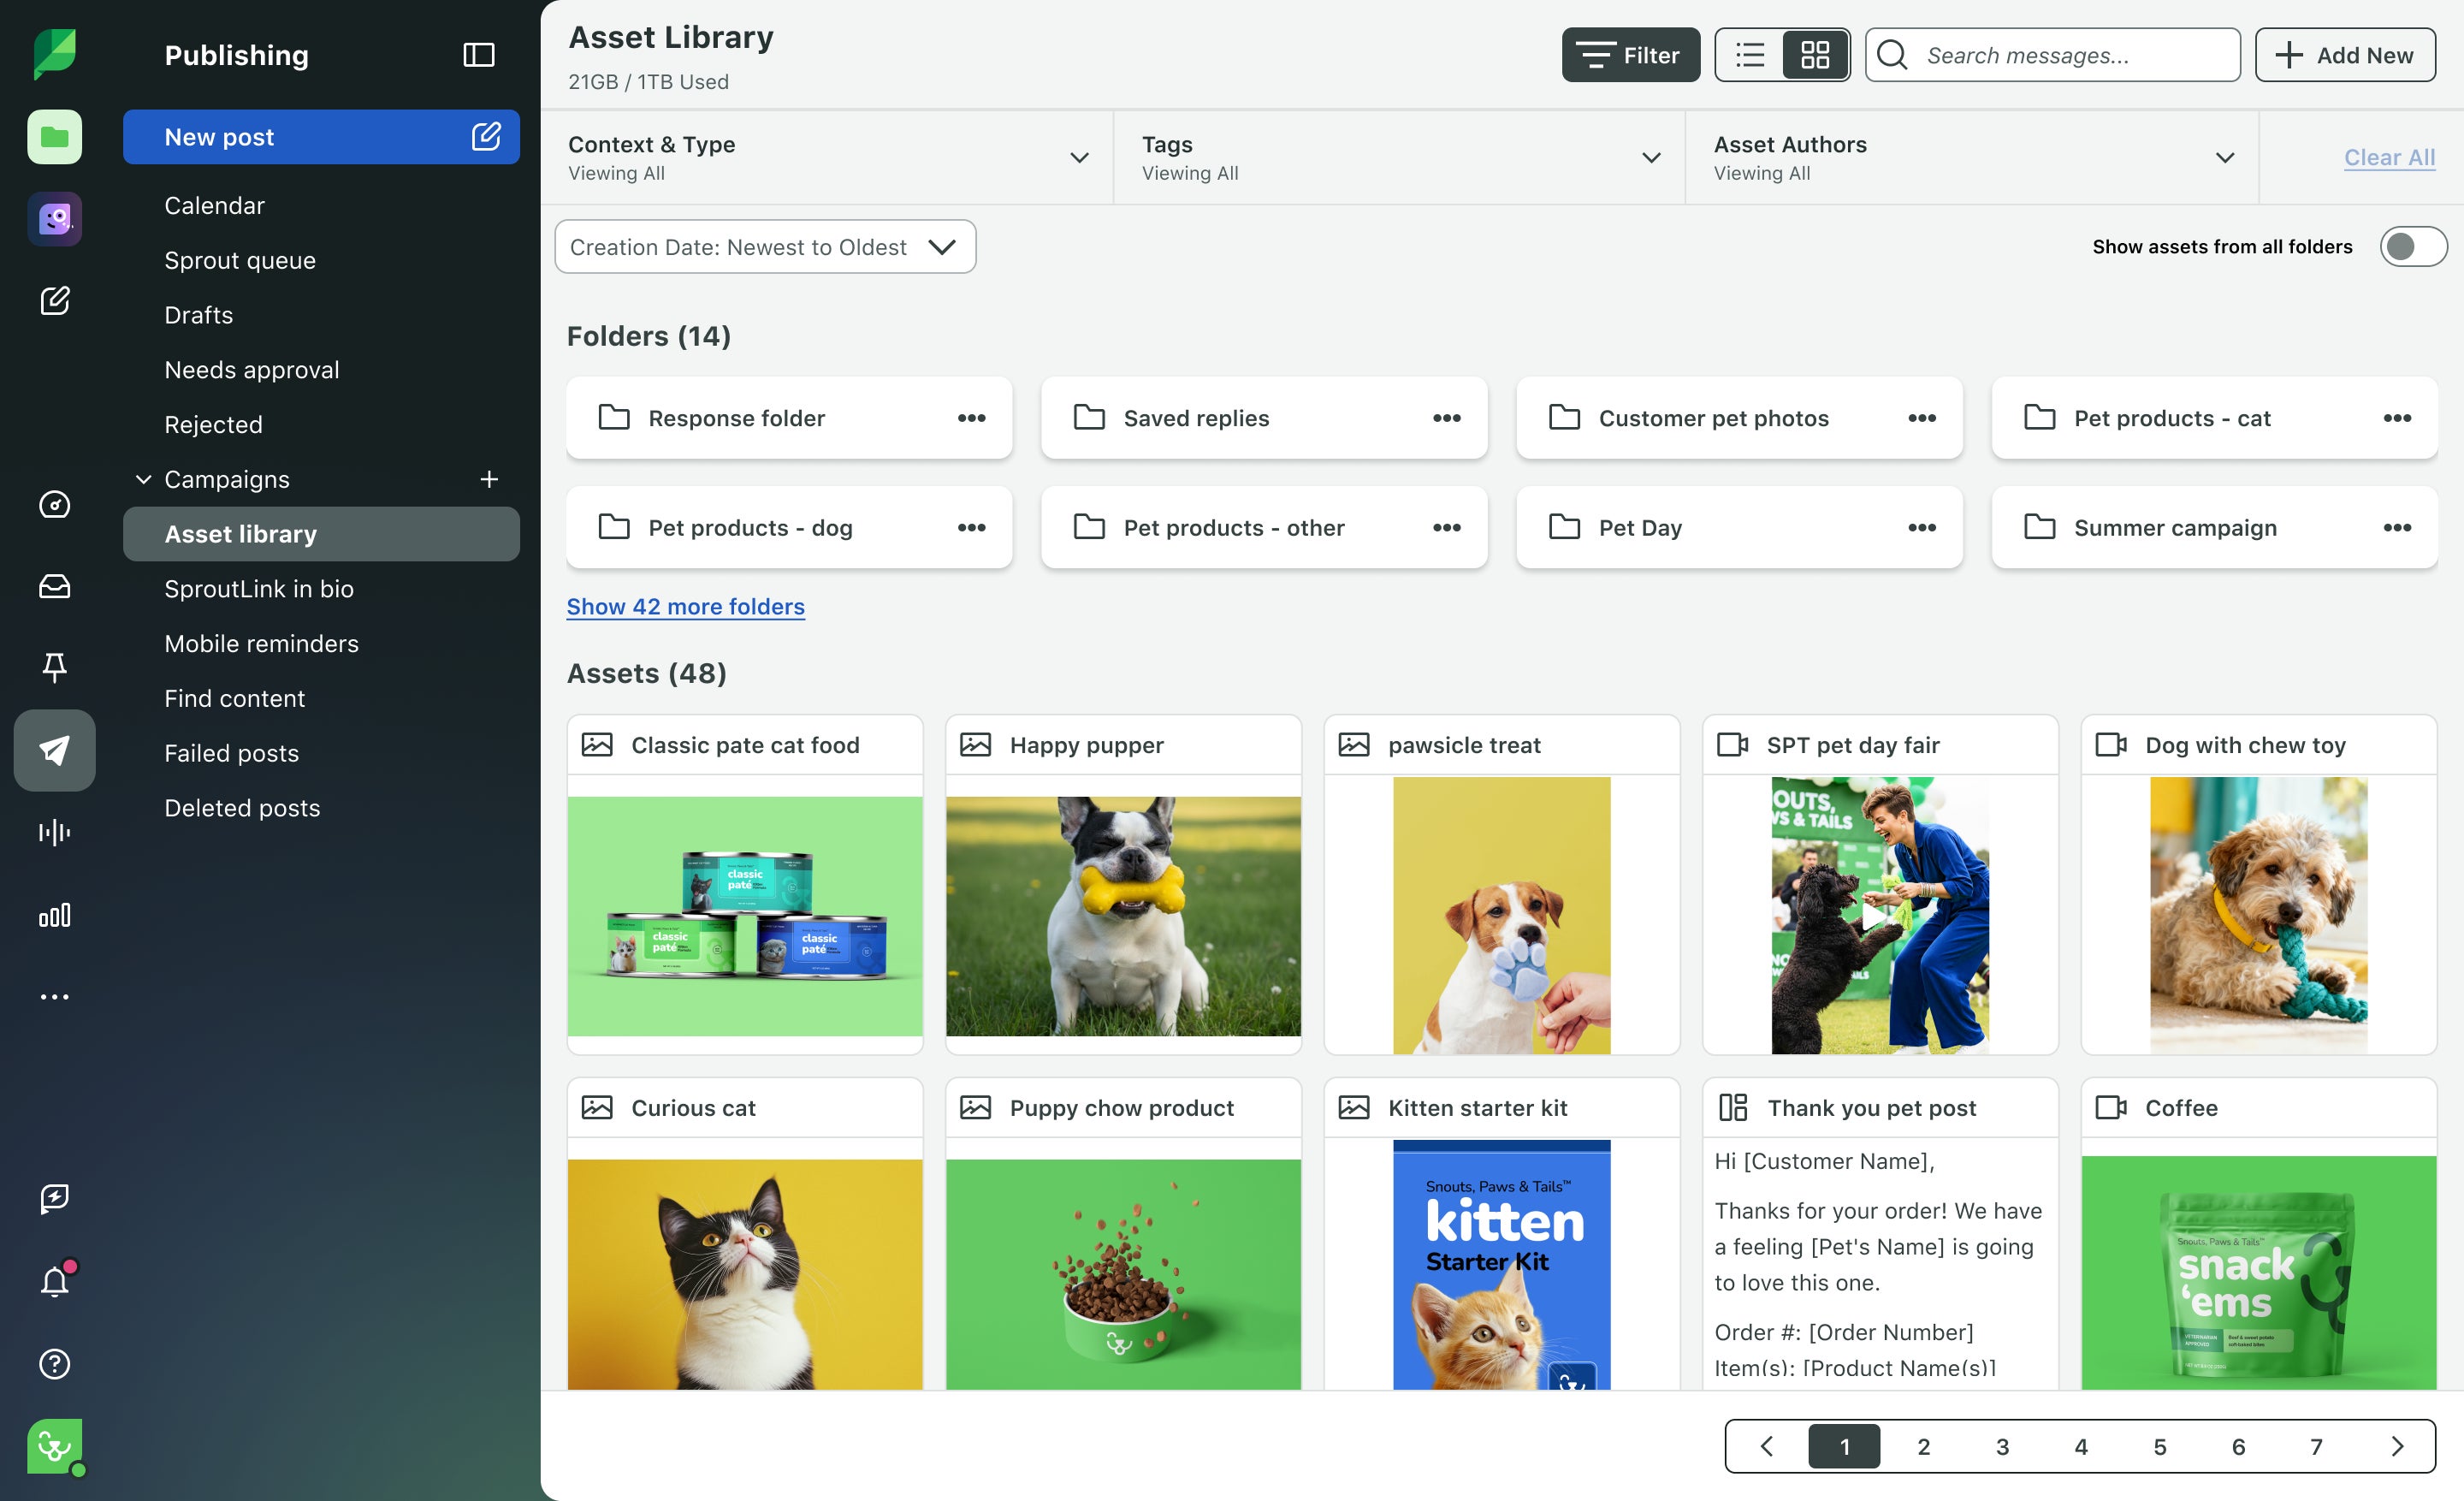Click the Add New button
Viewport: 2464px width, 1501px height.
click(x=2344, y=55)
